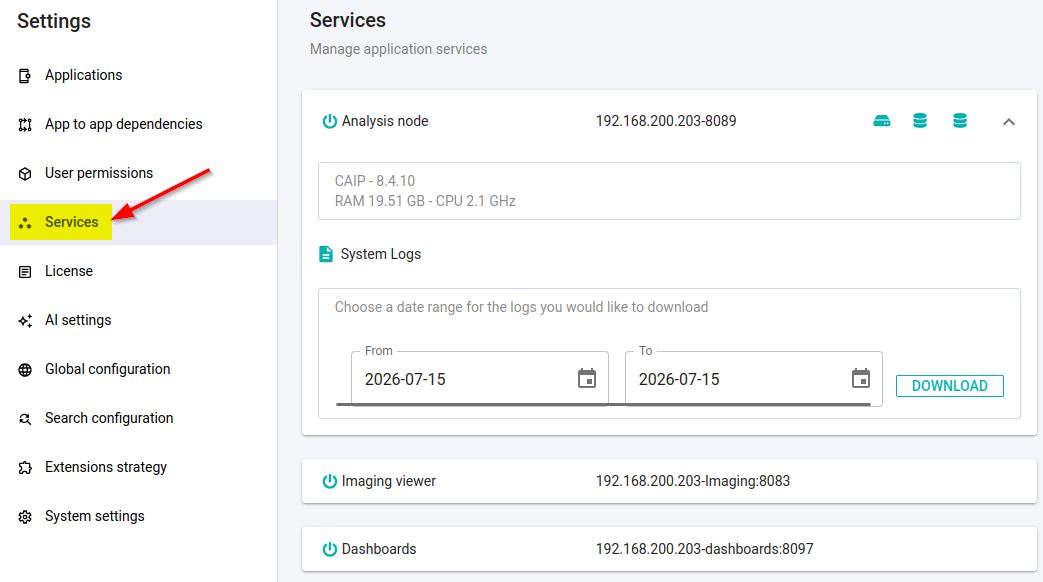Click the System Logs file icon

(326, 254)
